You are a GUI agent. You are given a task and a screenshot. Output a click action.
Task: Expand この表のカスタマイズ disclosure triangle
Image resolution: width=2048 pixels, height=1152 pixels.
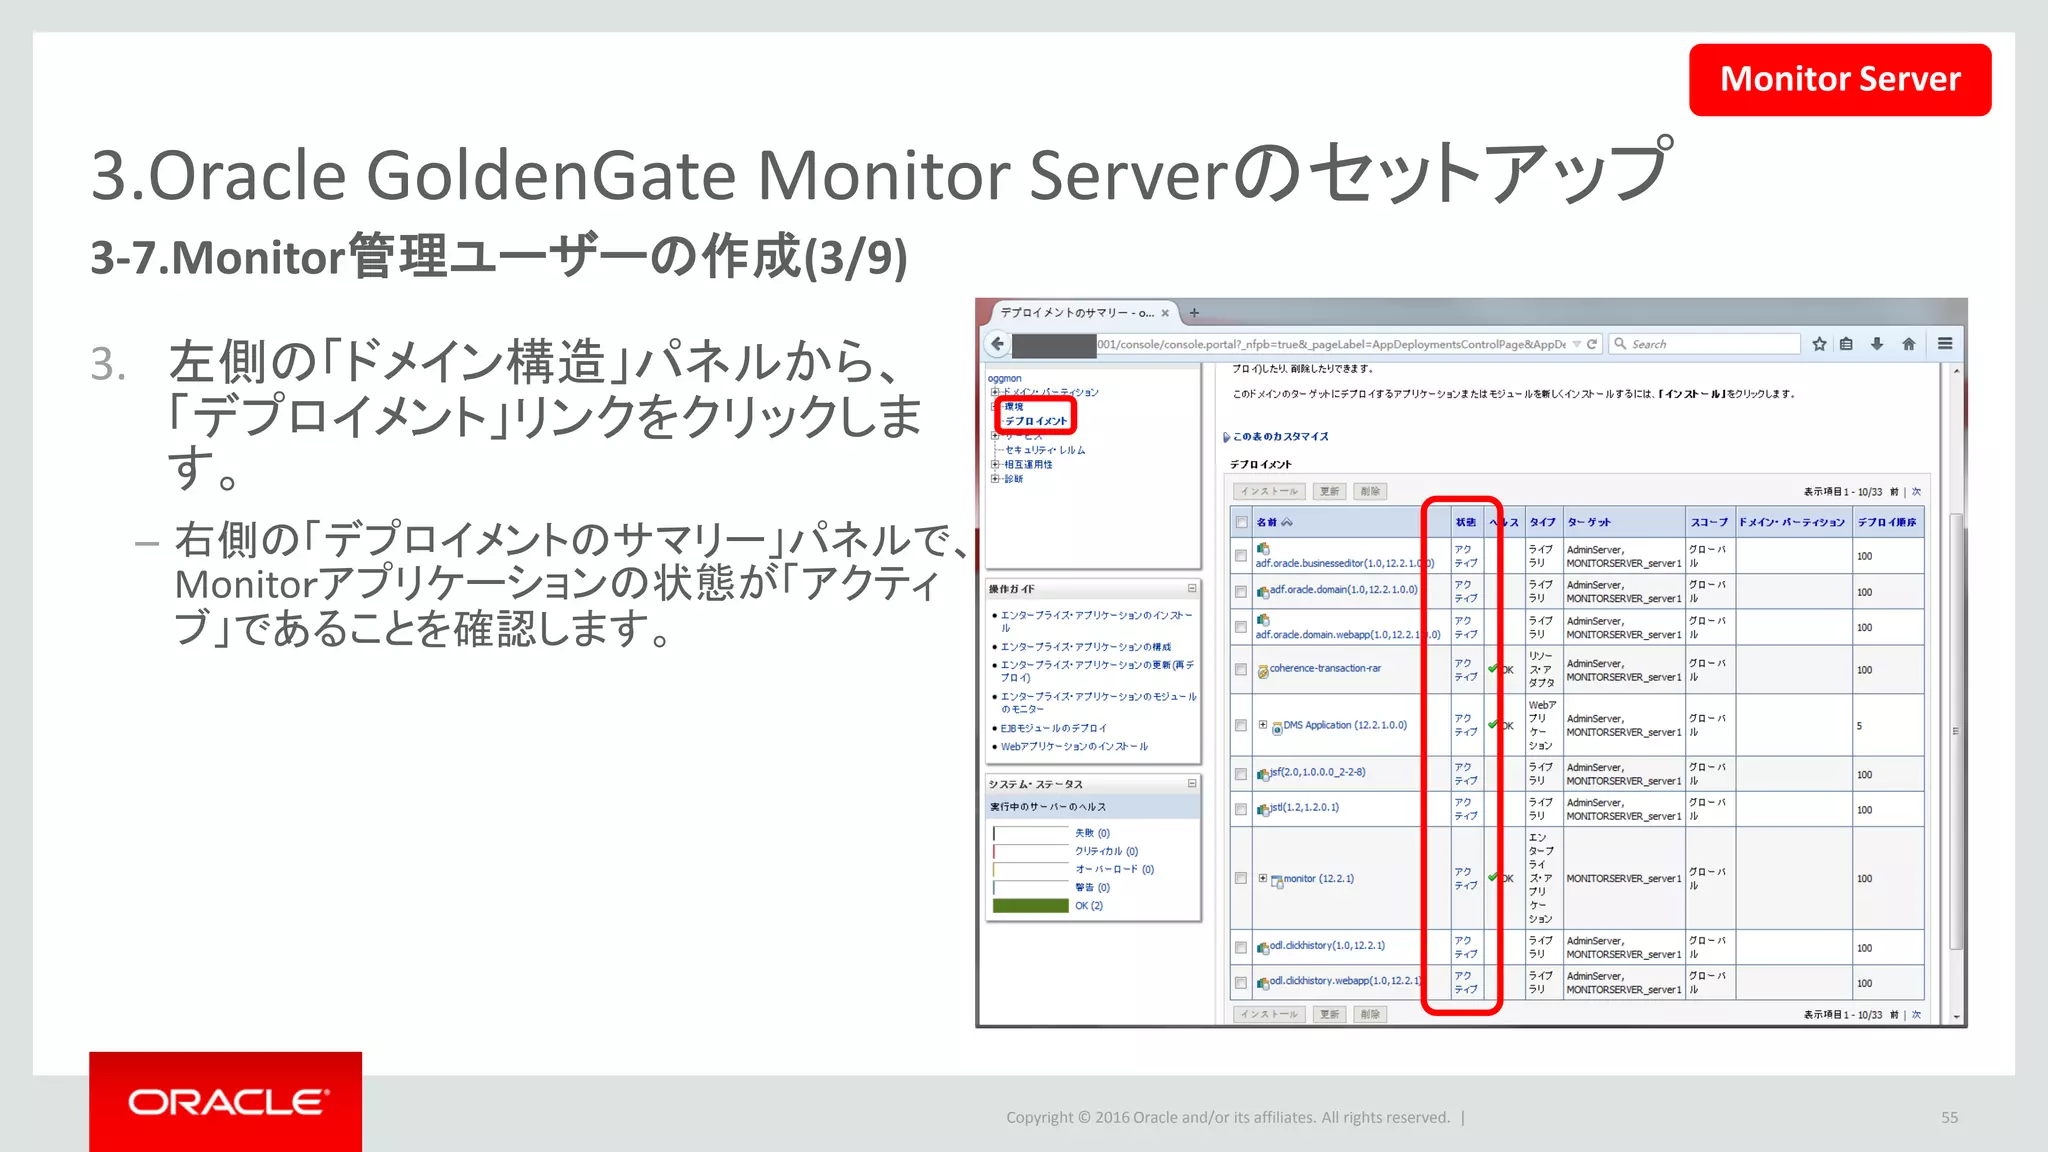pos(1226,437)
